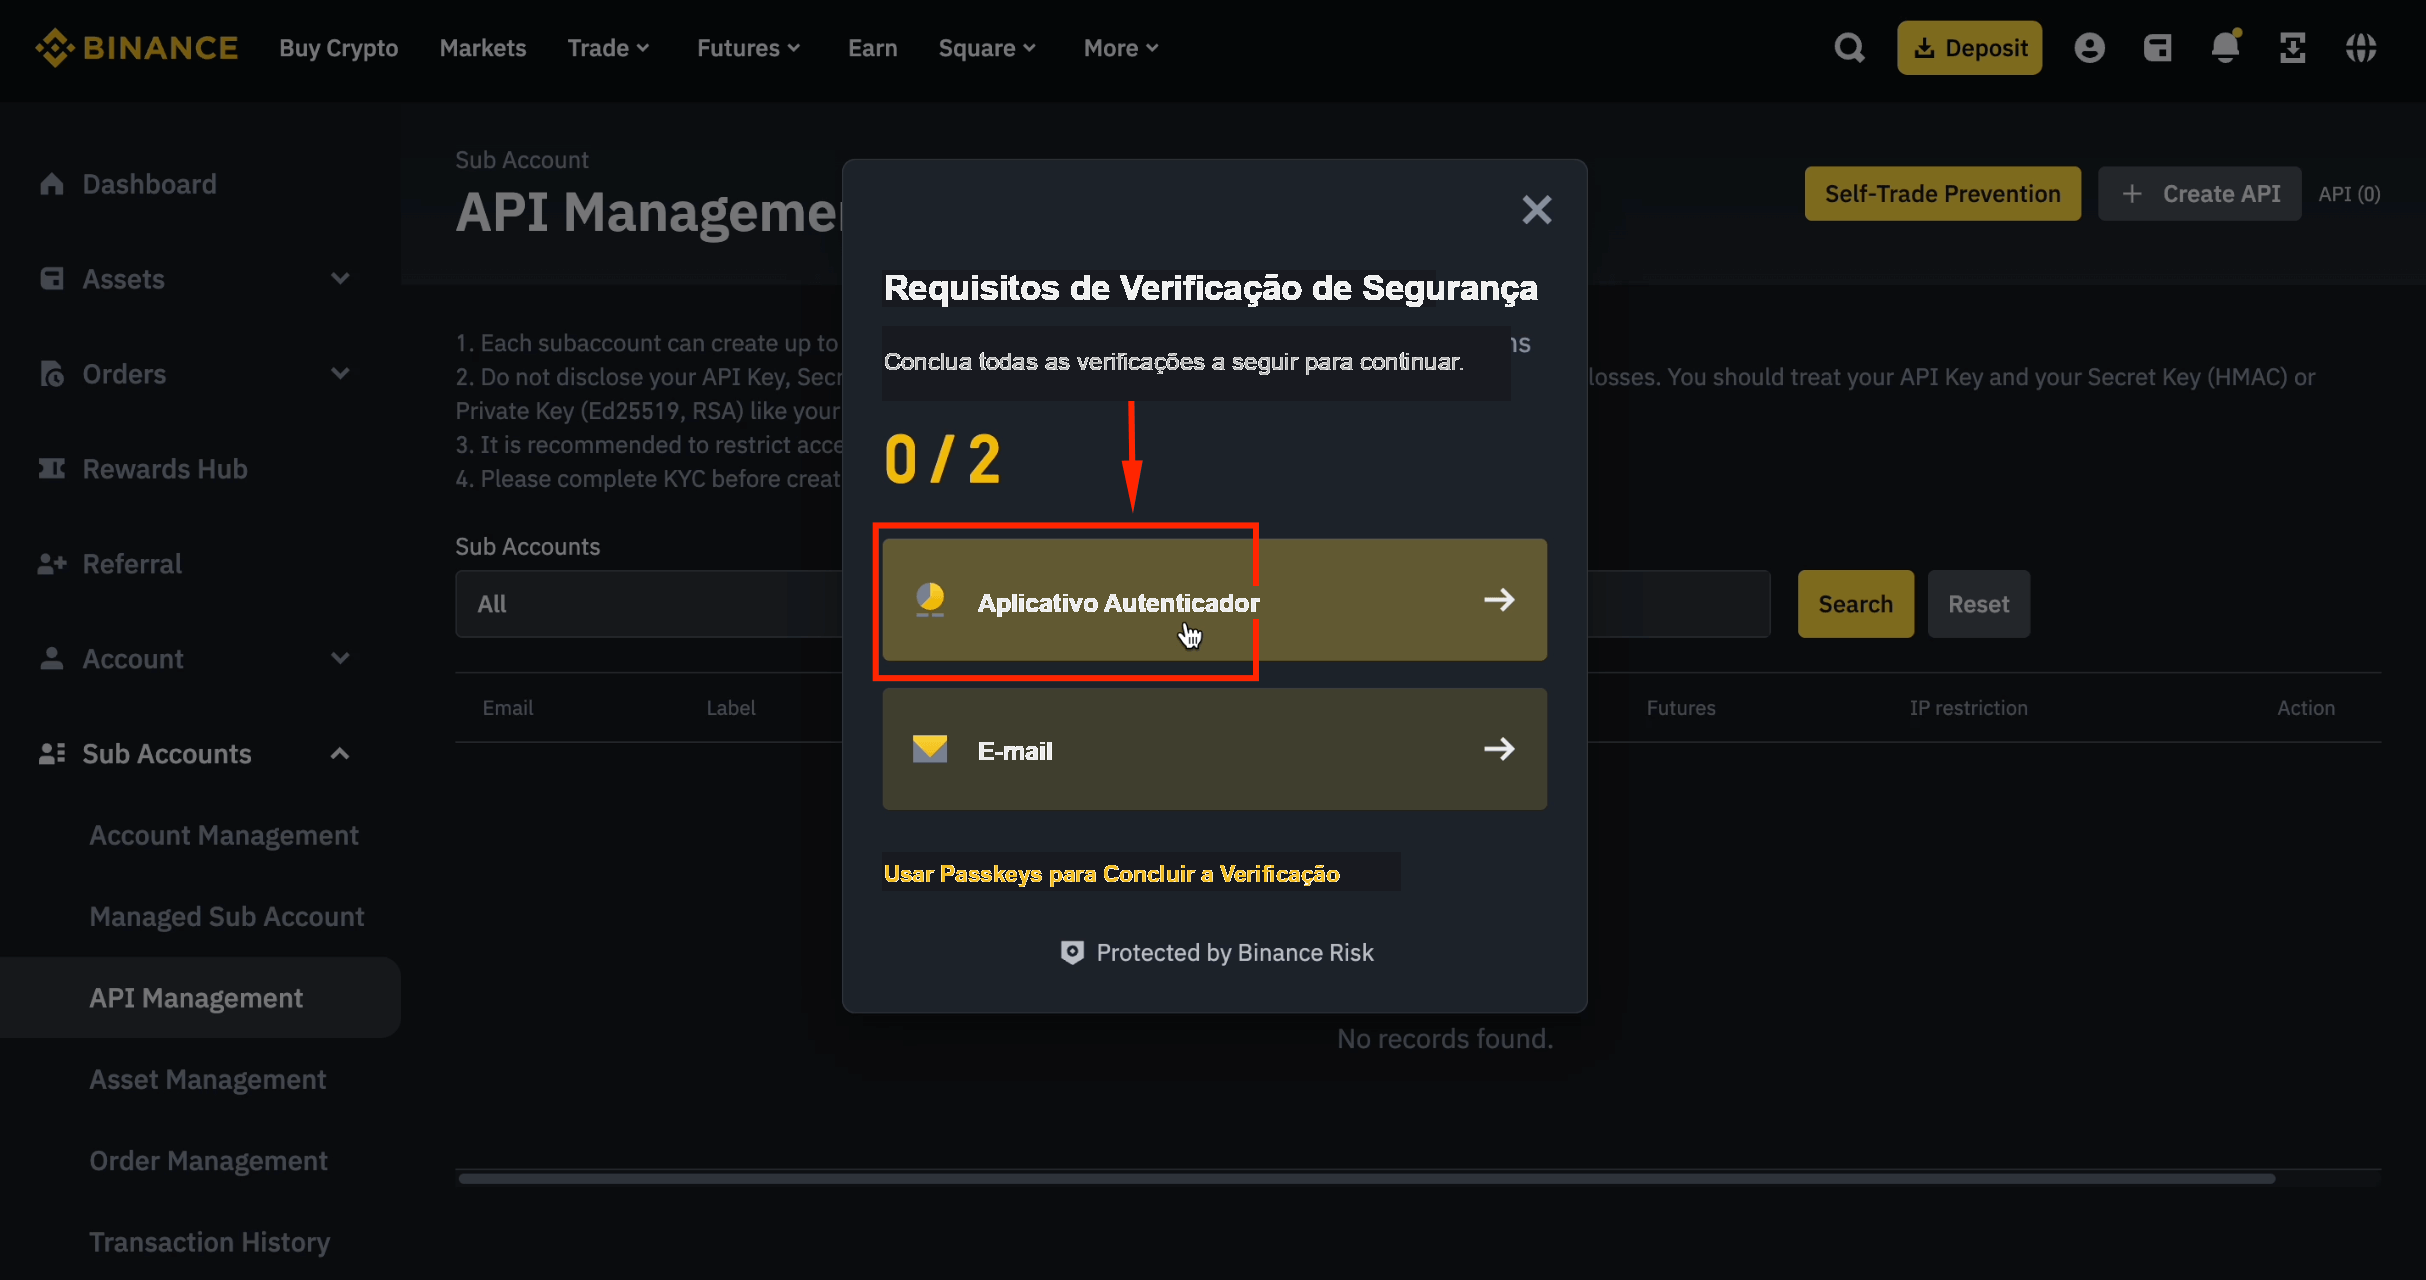Select API Management in sidebar
Screen dimensions: 2426x1280
(x=200, y=998)
